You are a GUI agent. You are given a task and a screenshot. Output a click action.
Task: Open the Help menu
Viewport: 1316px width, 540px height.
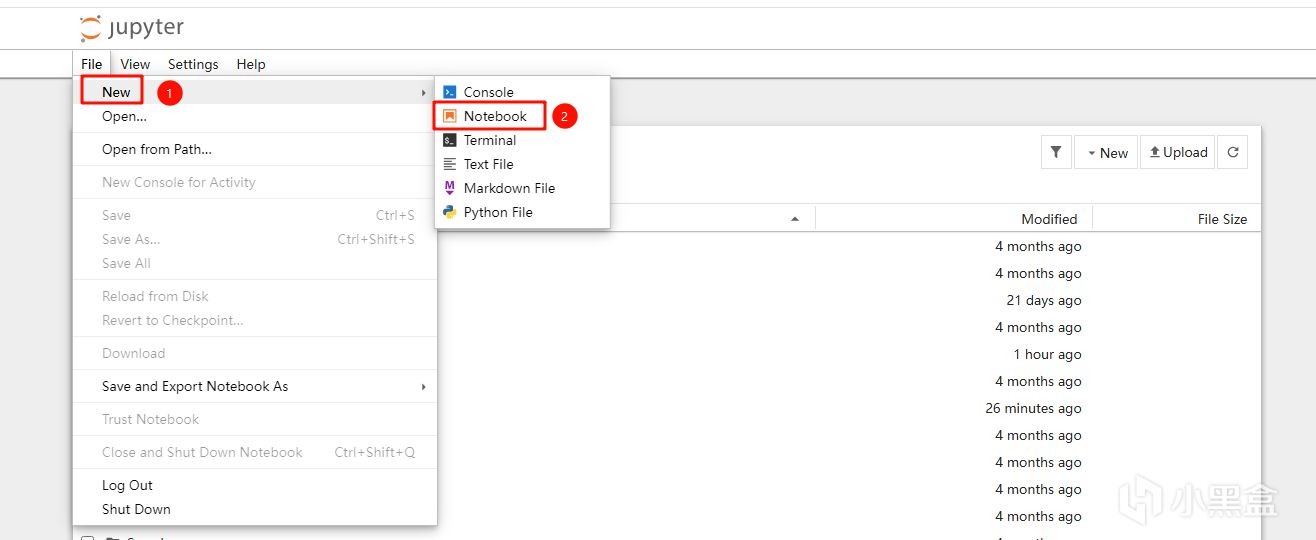point(251,64)
